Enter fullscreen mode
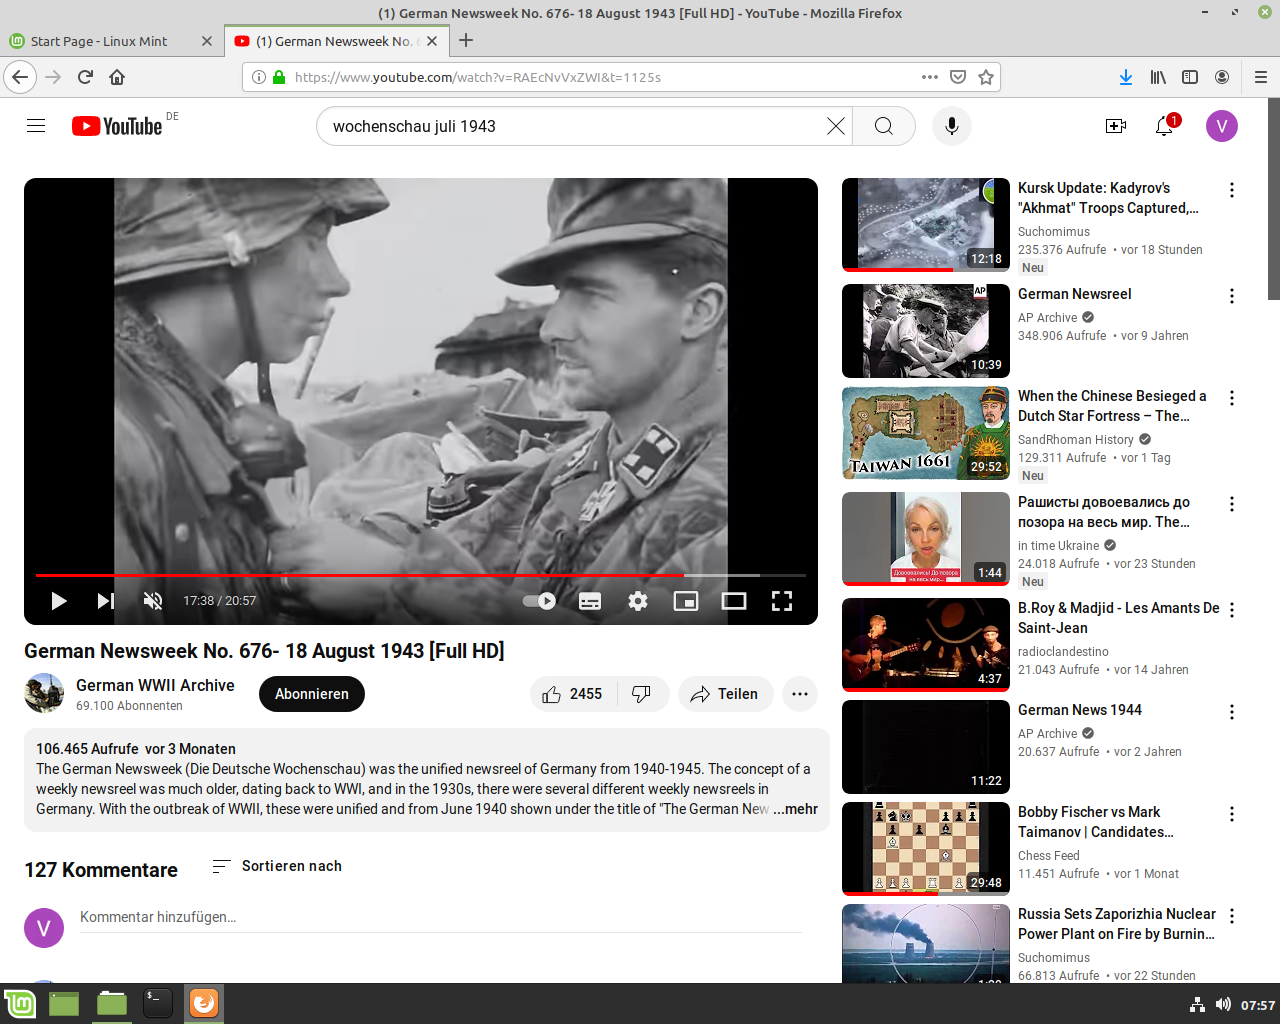Screen dimensions: 1280x1024 click(x=782, y=601)
